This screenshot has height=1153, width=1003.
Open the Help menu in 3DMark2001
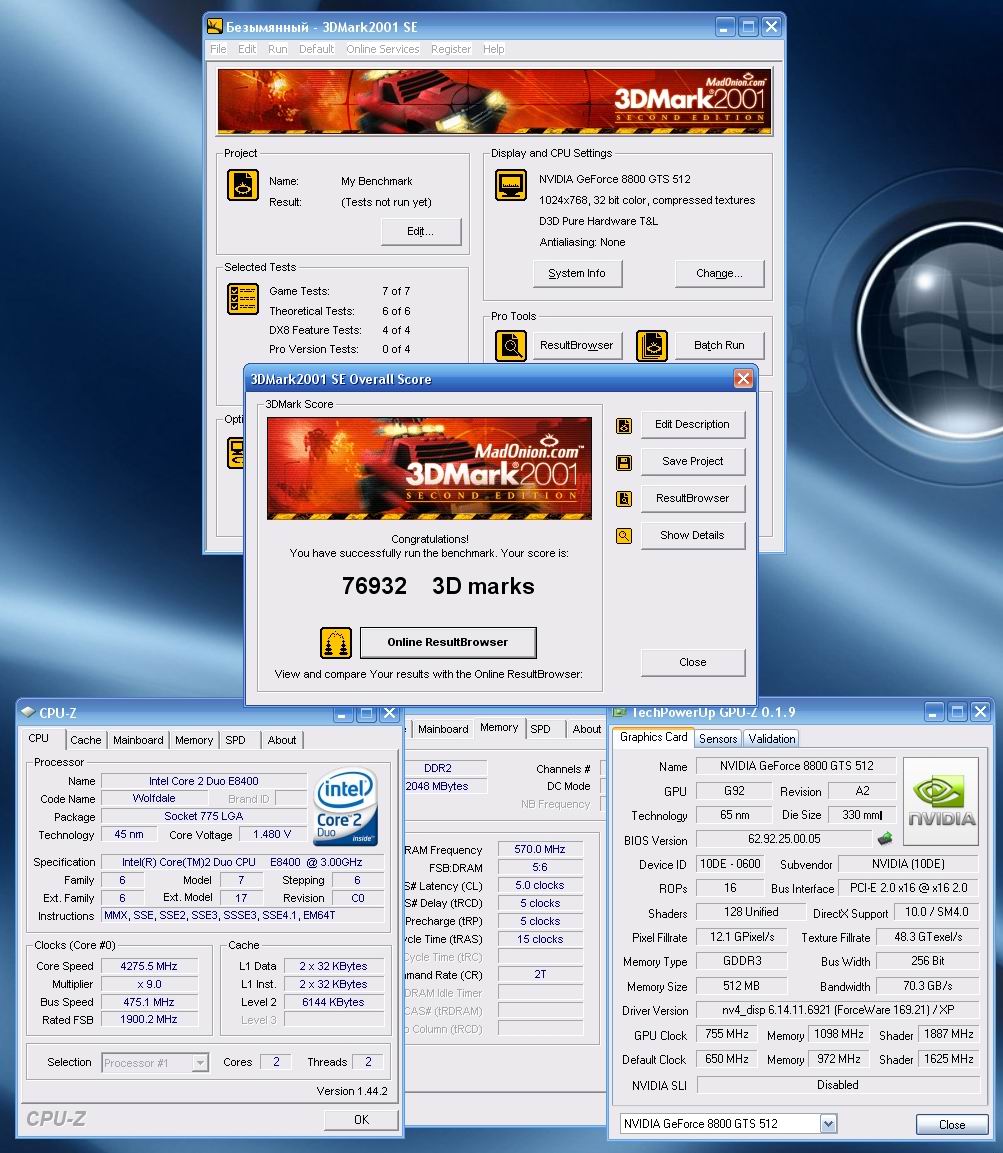[x=493, y=49]
